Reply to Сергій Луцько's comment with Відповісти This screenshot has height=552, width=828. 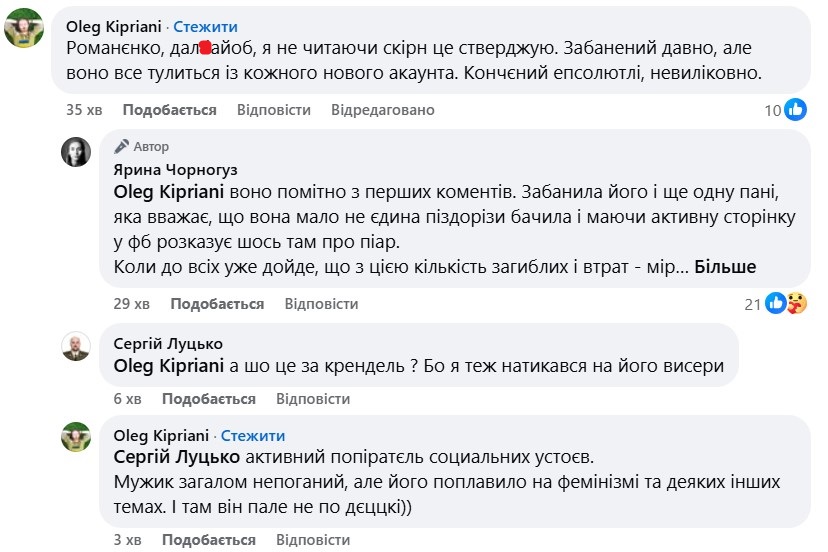[x=313, y=399]
